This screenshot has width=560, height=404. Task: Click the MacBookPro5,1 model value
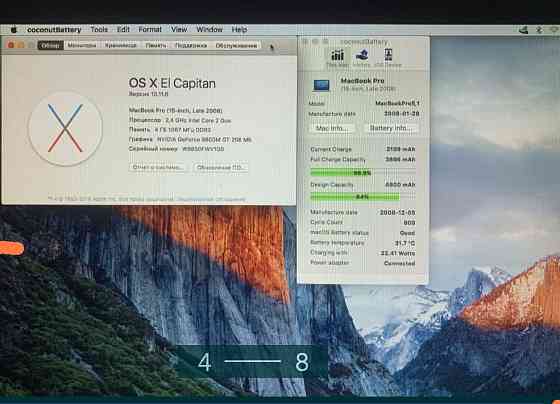click(x=397, y=104)
